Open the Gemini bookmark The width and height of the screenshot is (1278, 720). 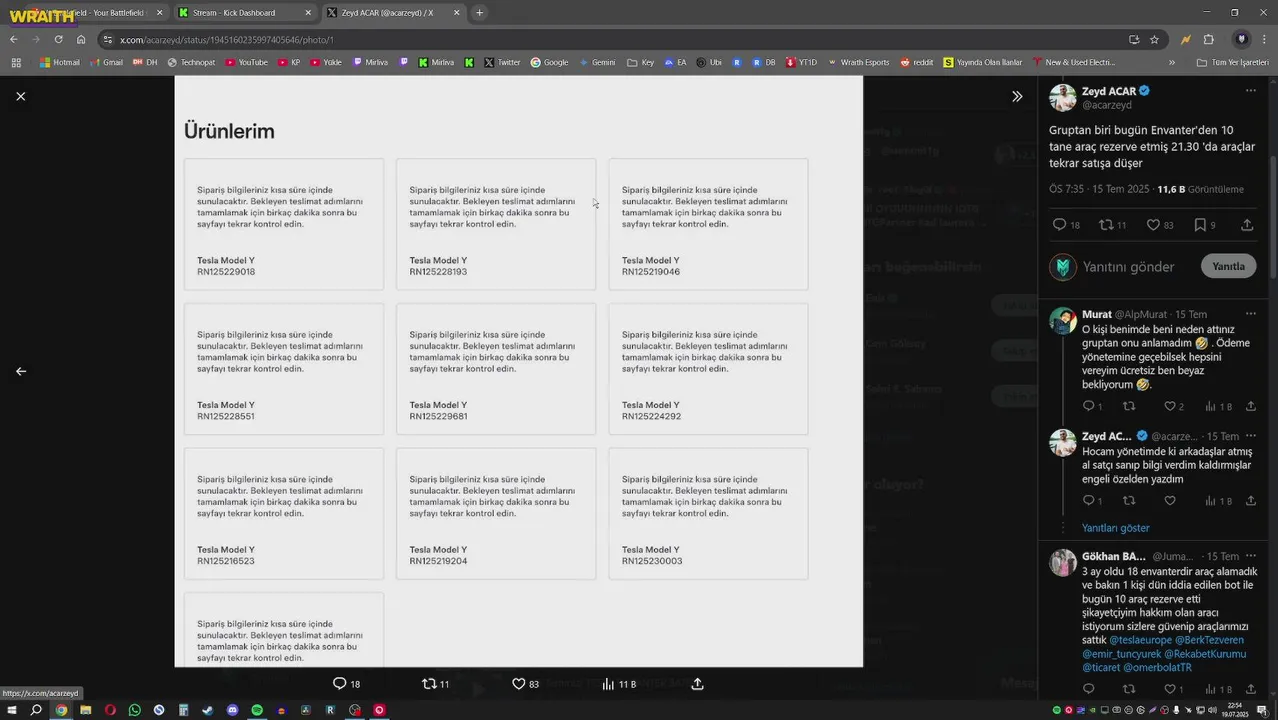click(597, 62)
